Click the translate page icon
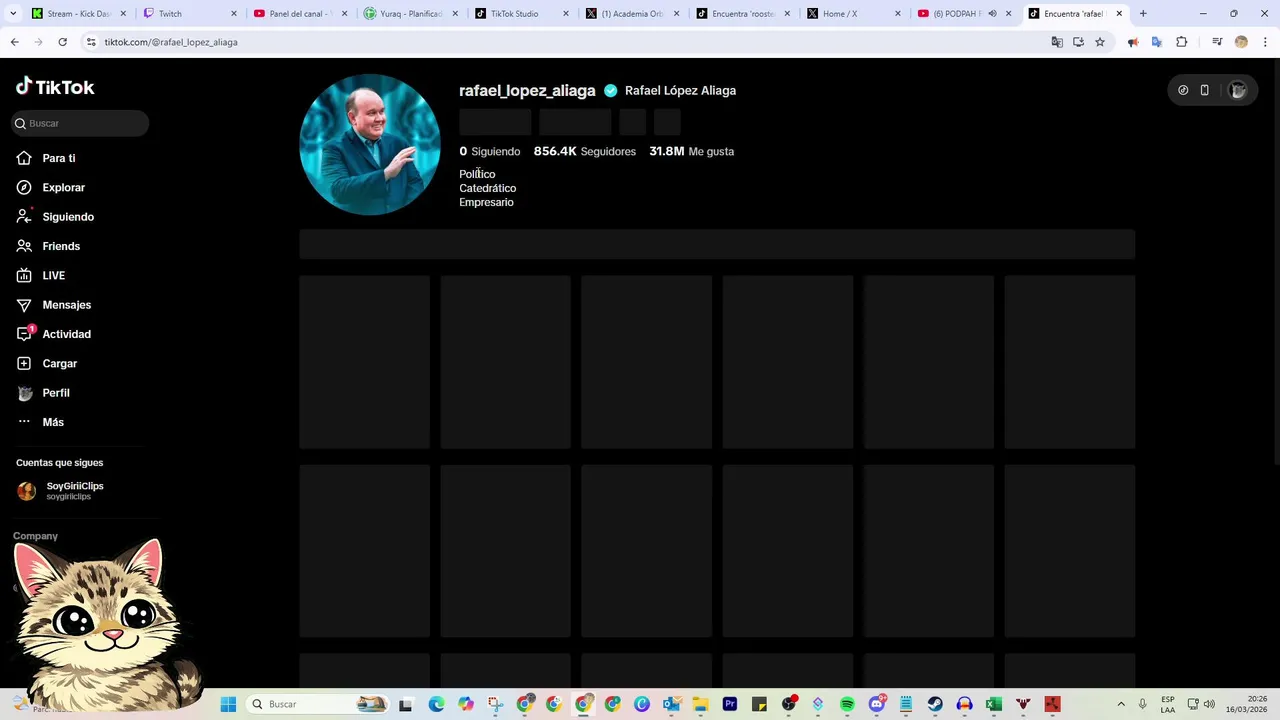Viewport: 1280px width, 720px height. (x=1057, y=42)
